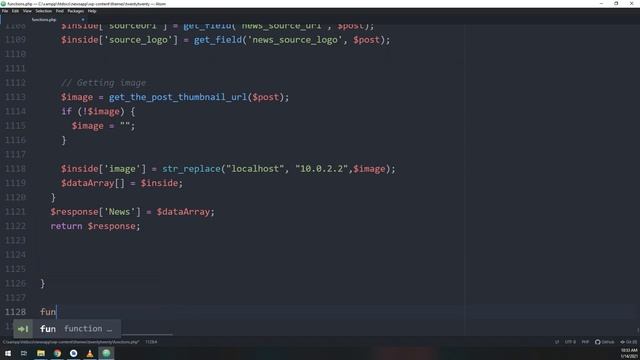Open the Find menu

click(x=60, y=11)
